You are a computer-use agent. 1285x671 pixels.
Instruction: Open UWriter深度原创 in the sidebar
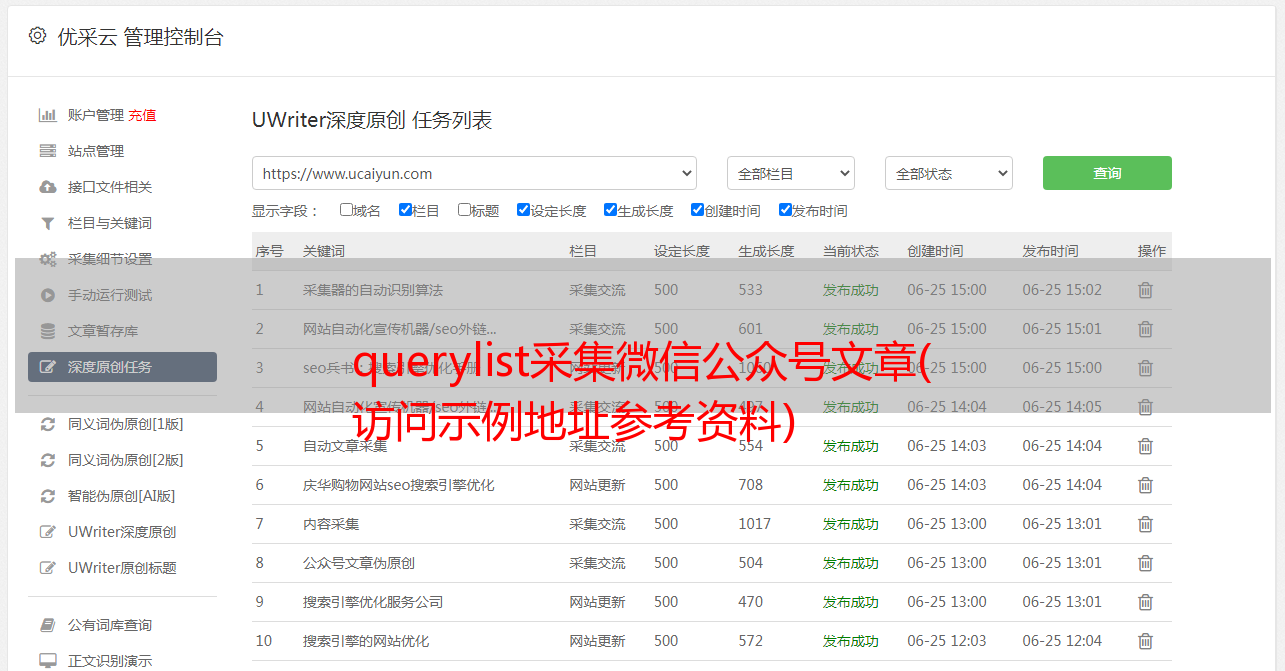[x=122, y=532]
